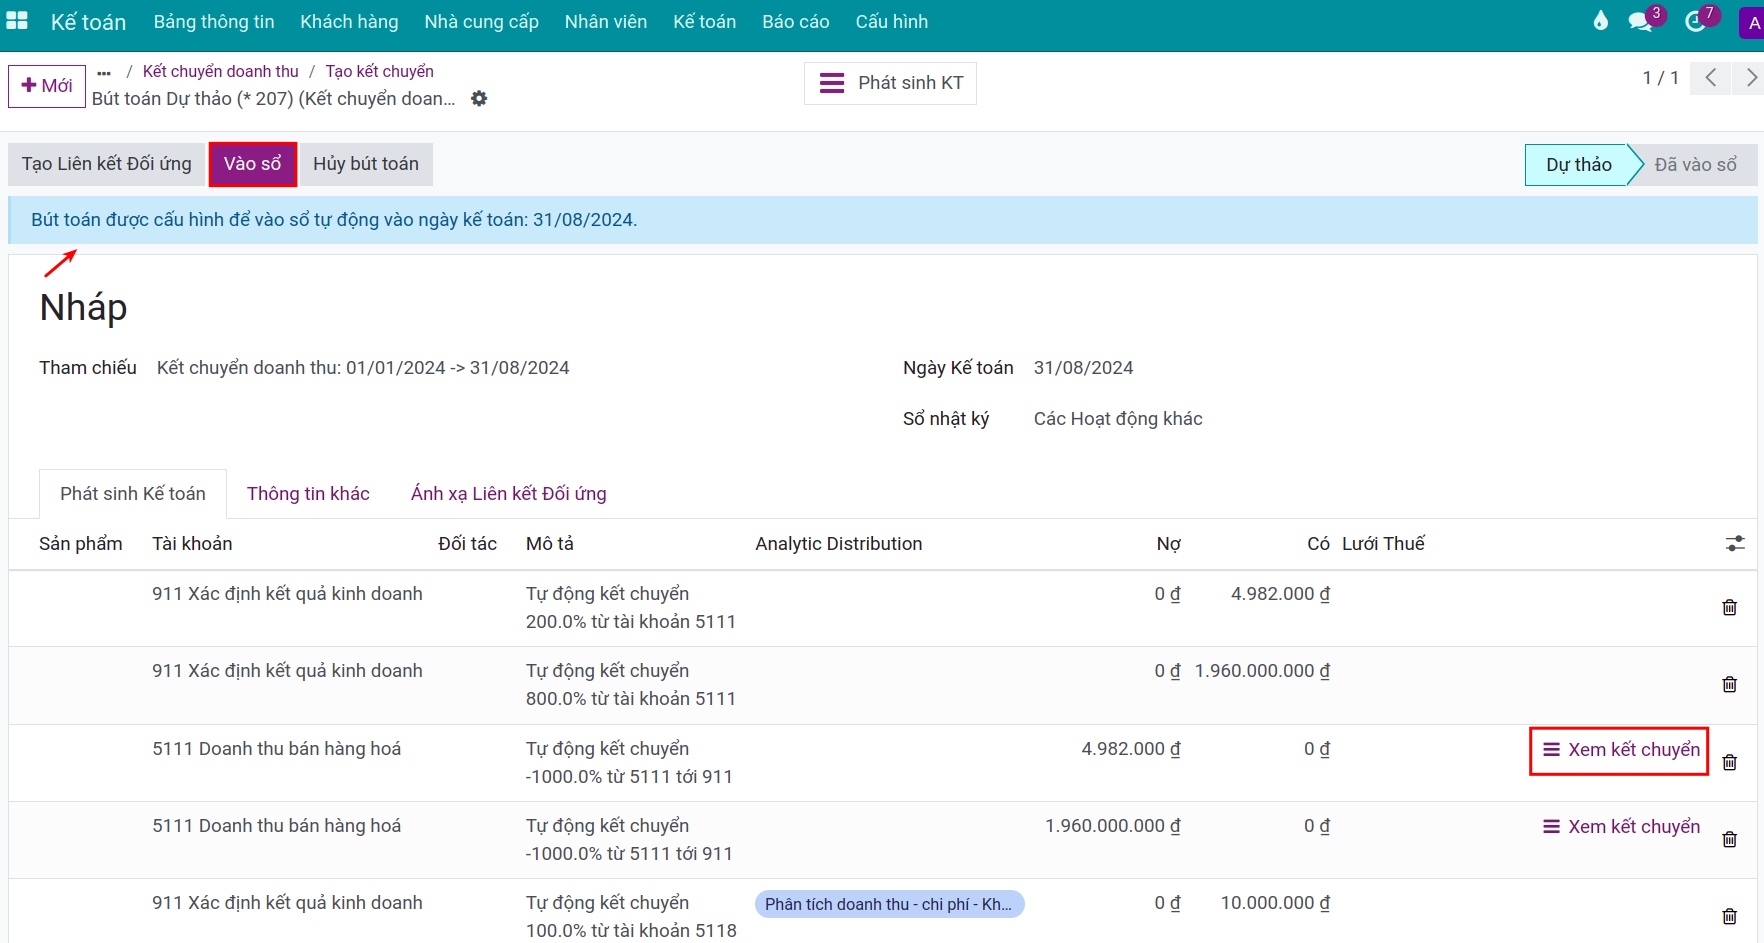Click the Mới button to create new
The width and height of the screenshot is (1764, 943).
(47, 86)
